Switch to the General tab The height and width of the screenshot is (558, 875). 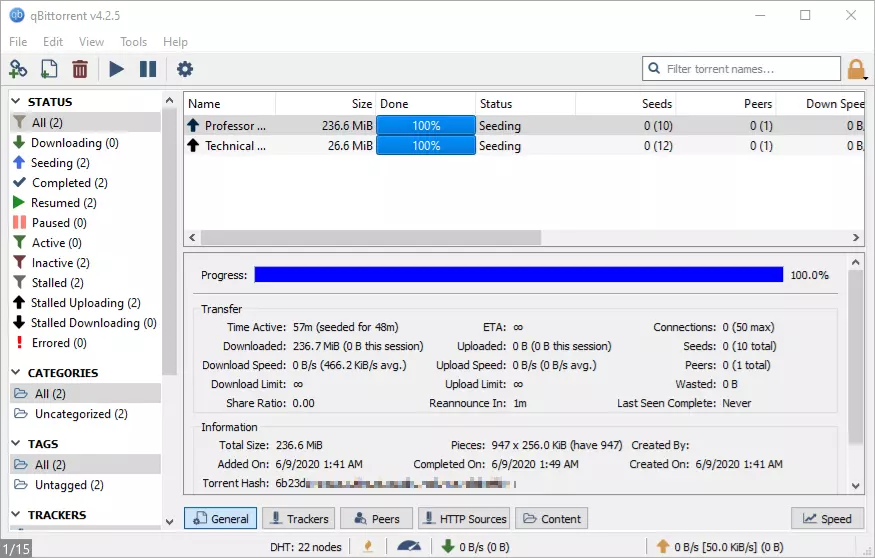[220, 518]
